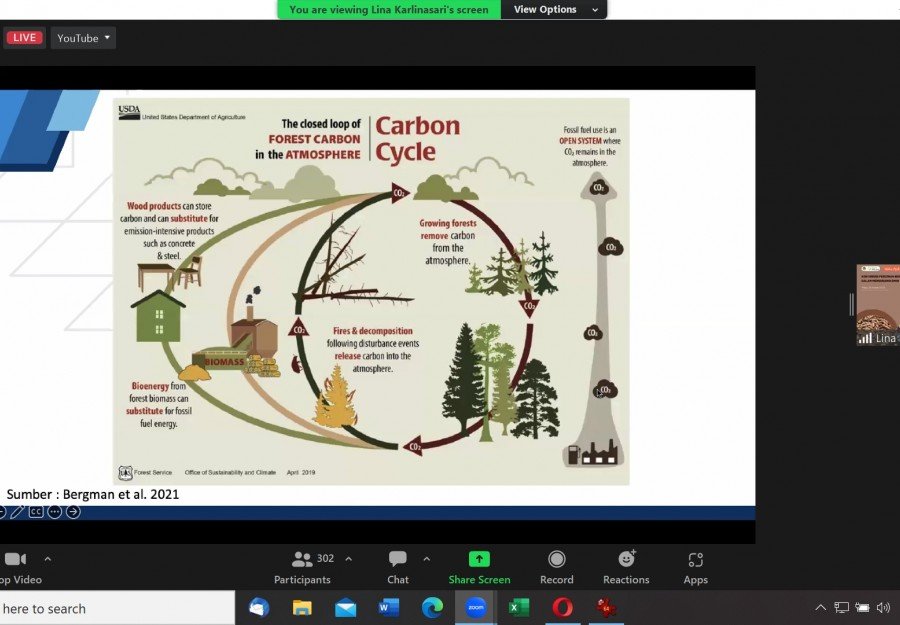Toggle the slideshow CC captions icon

[36, 512]
